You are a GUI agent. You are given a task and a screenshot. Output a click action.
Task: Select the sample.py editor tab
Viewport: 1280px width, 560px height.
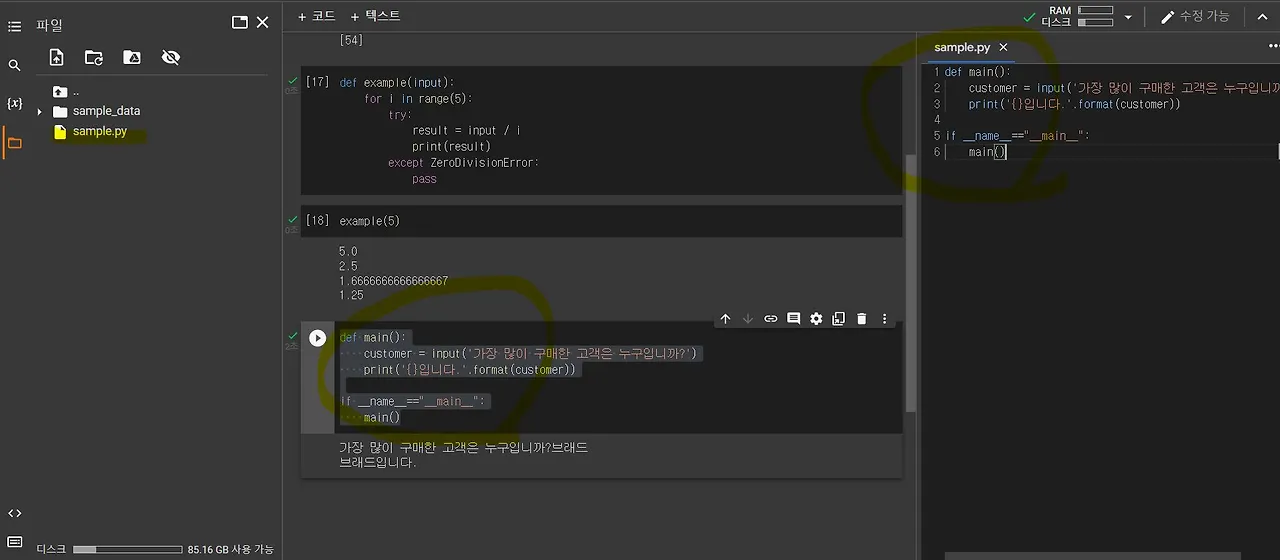962,47
